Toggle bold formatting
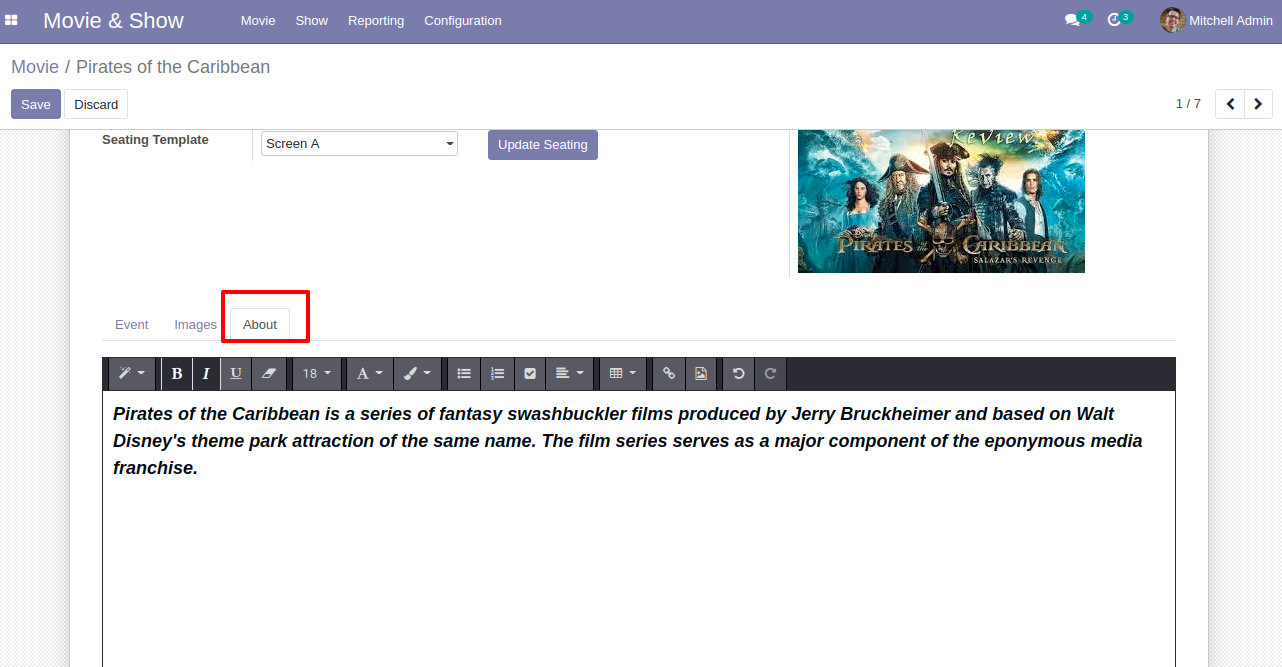1282x667 pixels. pos(177,373)
